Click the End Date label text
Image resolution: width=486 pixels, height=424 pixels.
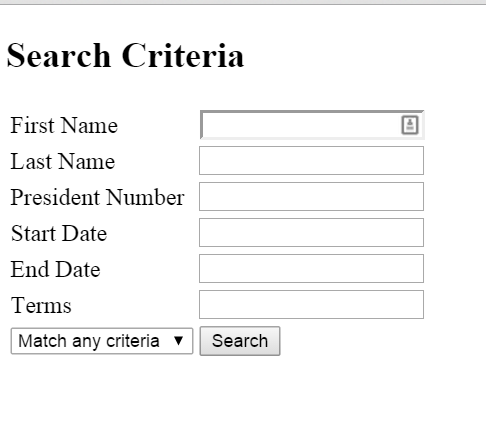[55, 269]
